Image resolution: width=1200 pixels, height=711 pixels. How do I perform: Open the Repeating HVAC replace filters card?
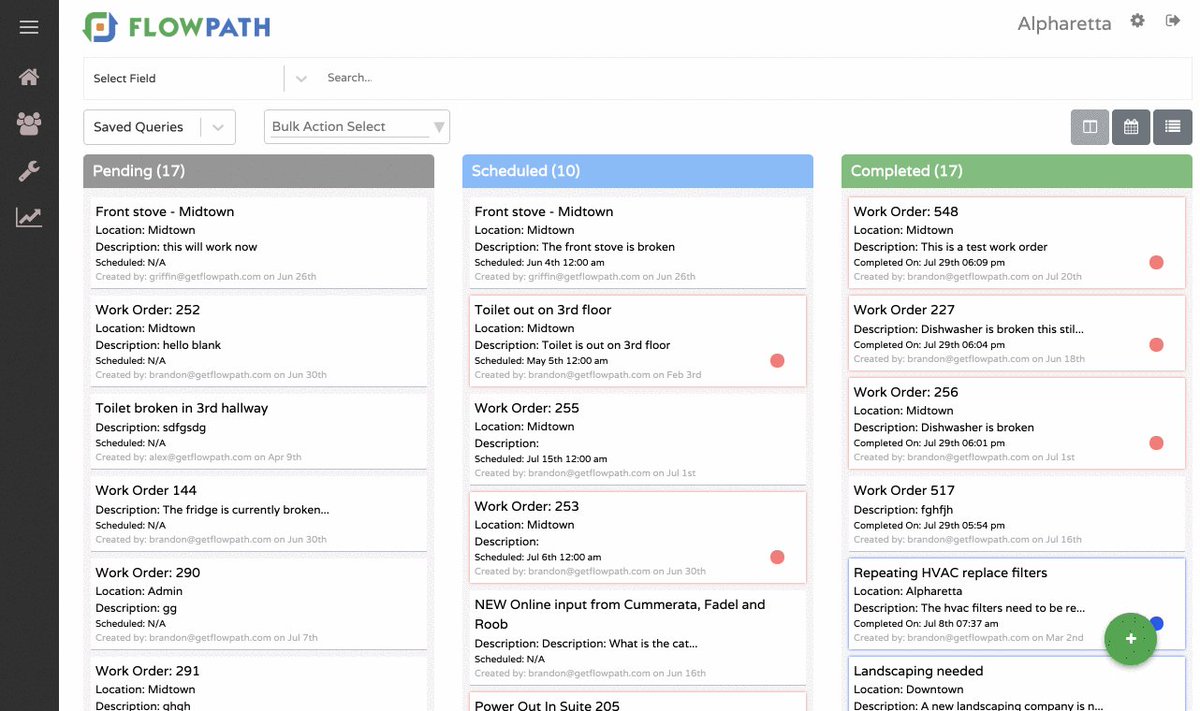point(1017,603)
